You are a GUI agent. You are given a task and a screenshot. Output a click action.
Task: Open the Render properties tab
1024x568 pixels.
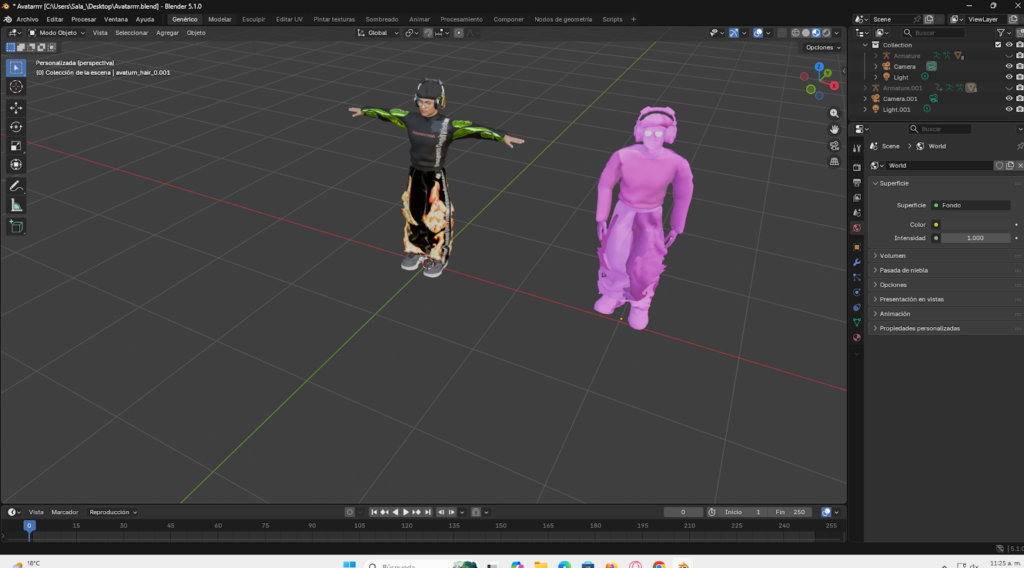tap(857, 167)
